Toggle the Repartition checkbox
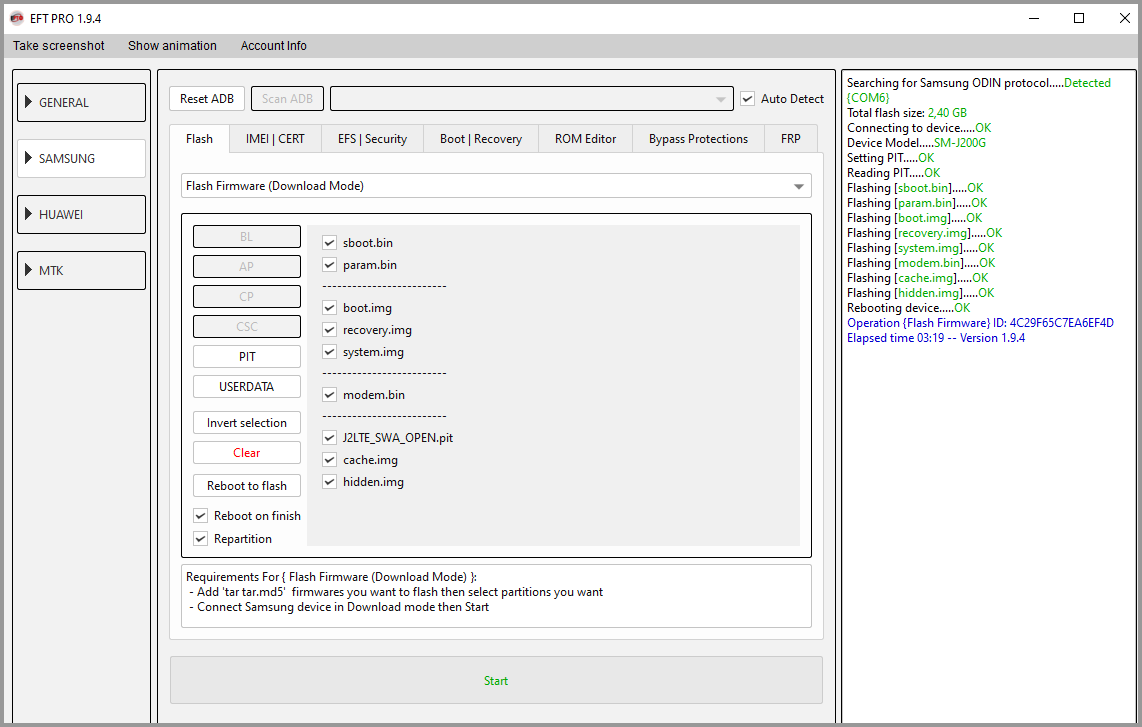 click(x=201, y=539)
